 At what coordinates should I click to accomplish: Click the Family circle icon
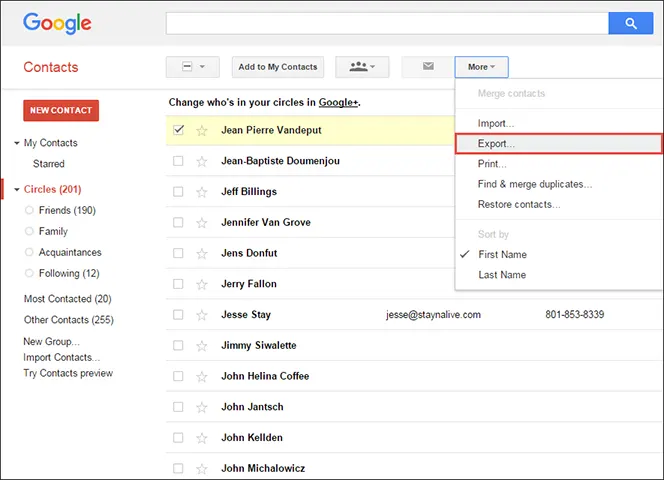click(29, 231)
